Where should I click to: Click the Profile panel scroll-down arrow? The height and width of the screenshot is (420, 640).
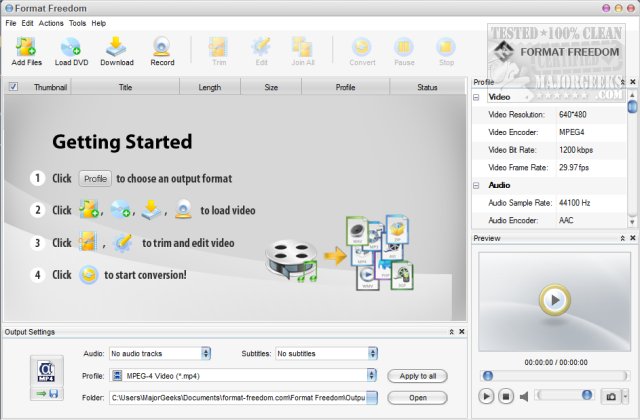tap(632, 222)
